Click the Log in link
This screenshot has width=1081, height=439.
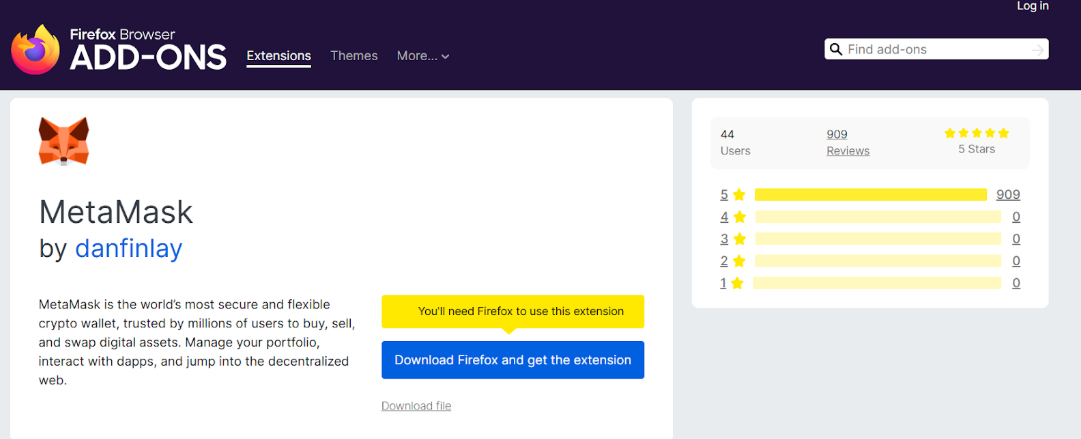(1032, 6)
